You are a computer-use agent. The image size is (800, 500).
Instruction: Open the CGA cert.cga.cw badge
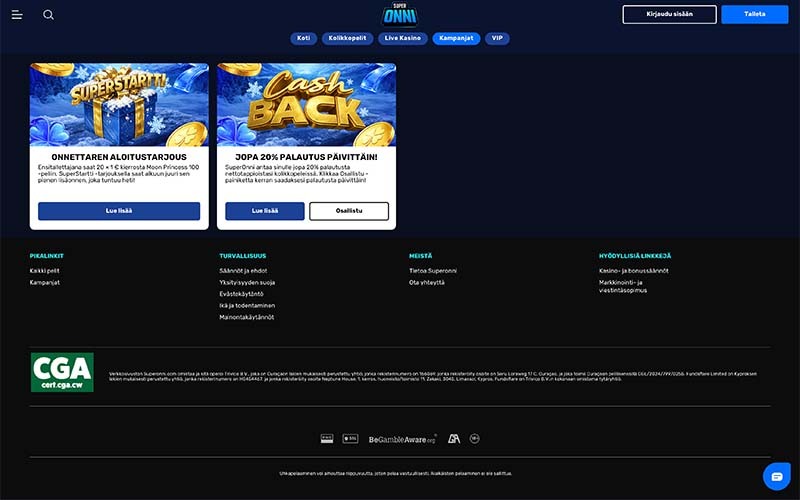point(62,372)
